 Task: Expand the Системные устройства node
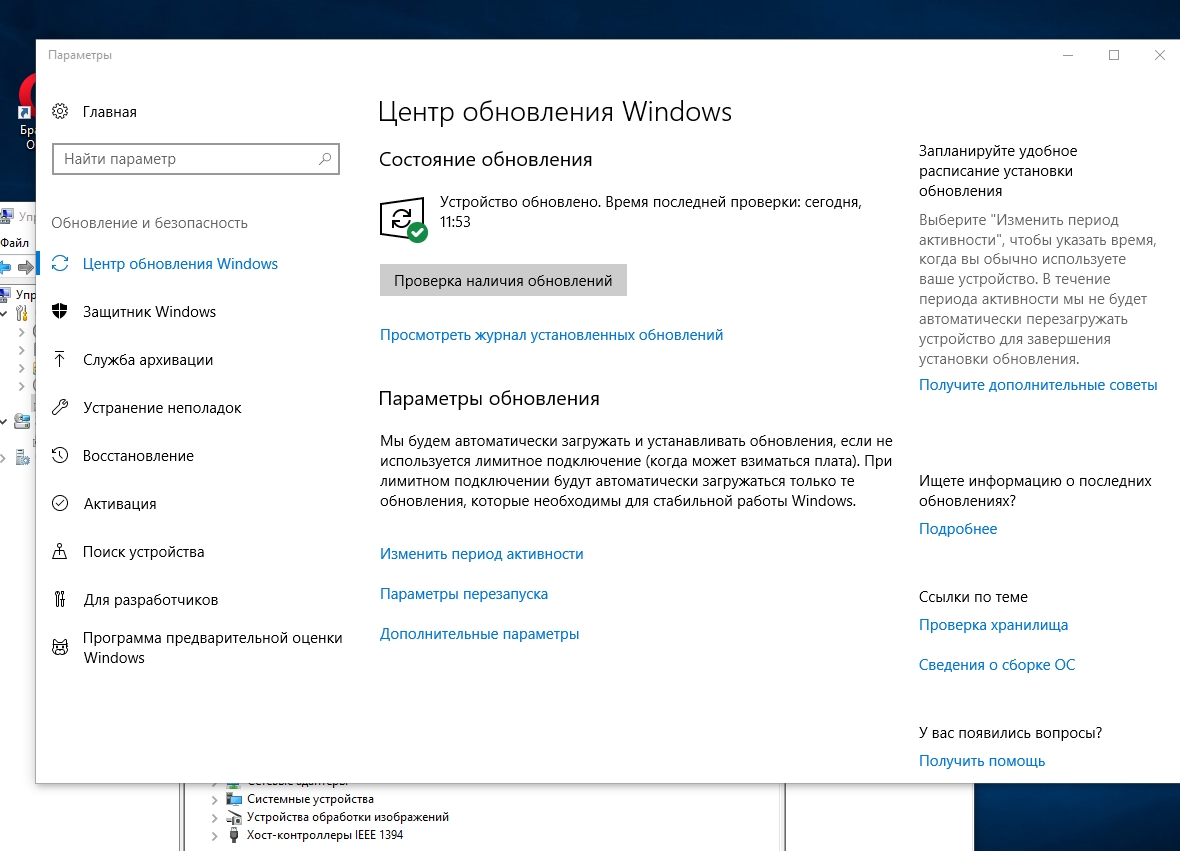tap(214, 800)
